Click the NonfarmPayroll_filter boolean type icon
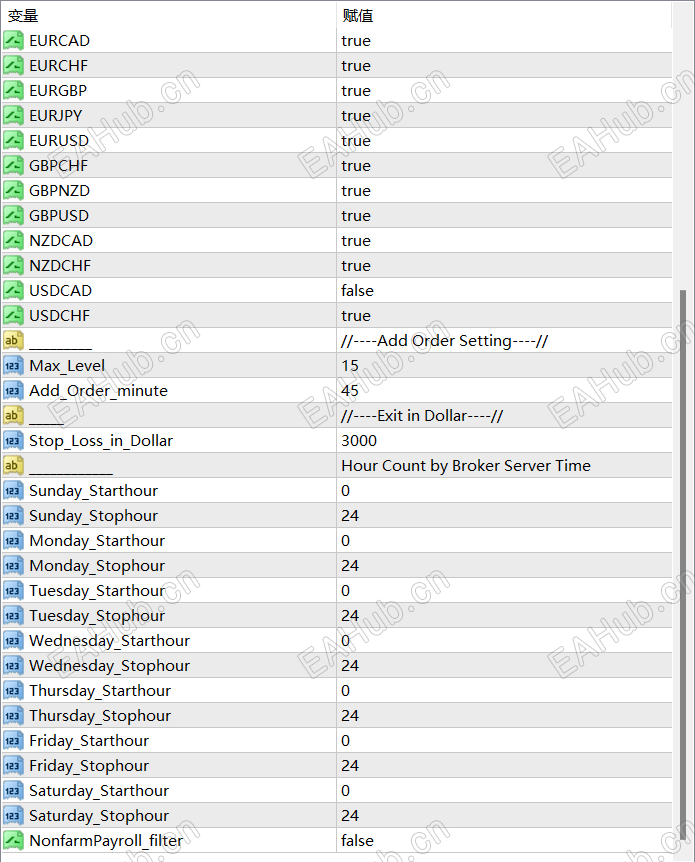This screenshot has width=695, height=862. pyautogui.click(x=13, y=841)
